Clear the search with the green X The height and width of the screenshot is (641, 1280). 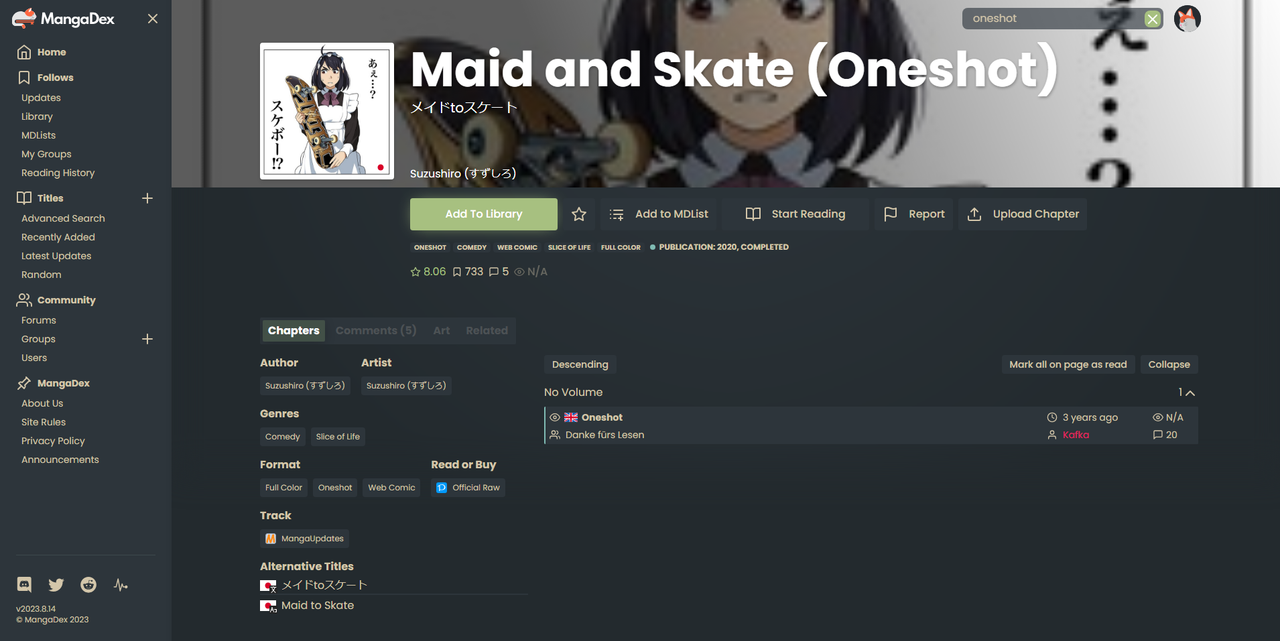[1152, 19]
